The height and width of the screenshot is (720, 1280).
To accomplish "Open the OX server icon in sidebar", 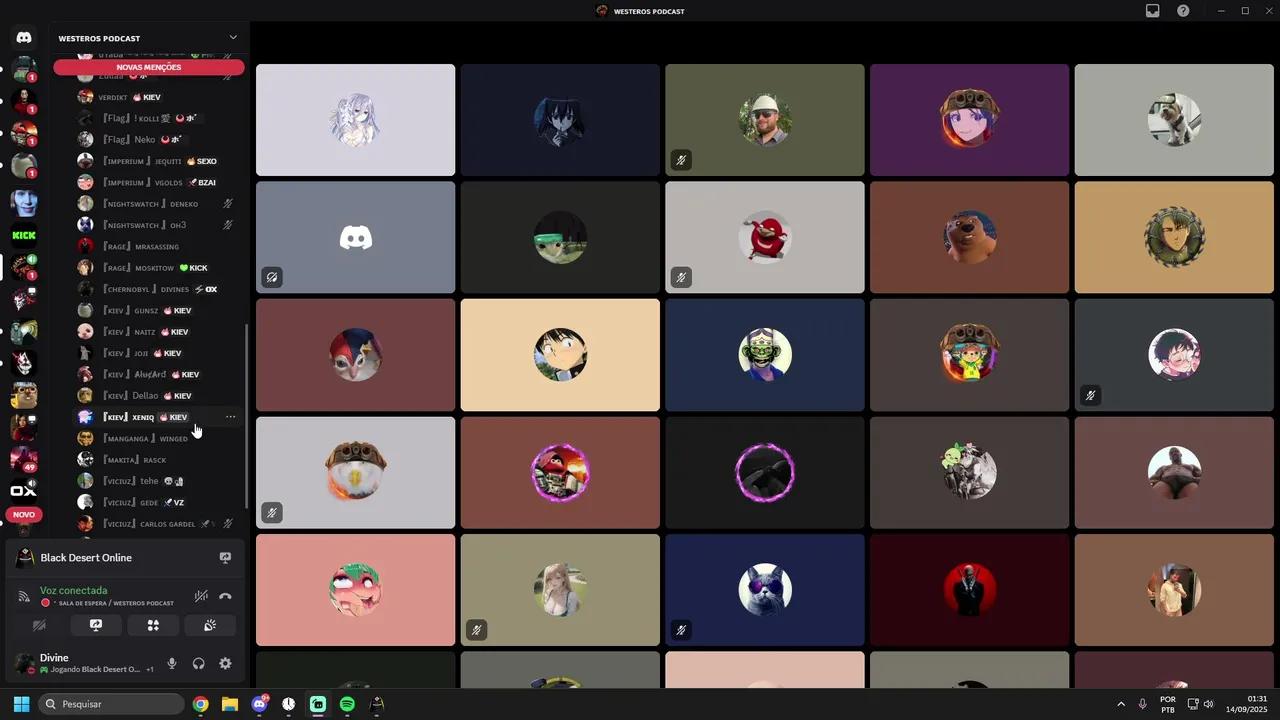I will (x=24, y=490).
